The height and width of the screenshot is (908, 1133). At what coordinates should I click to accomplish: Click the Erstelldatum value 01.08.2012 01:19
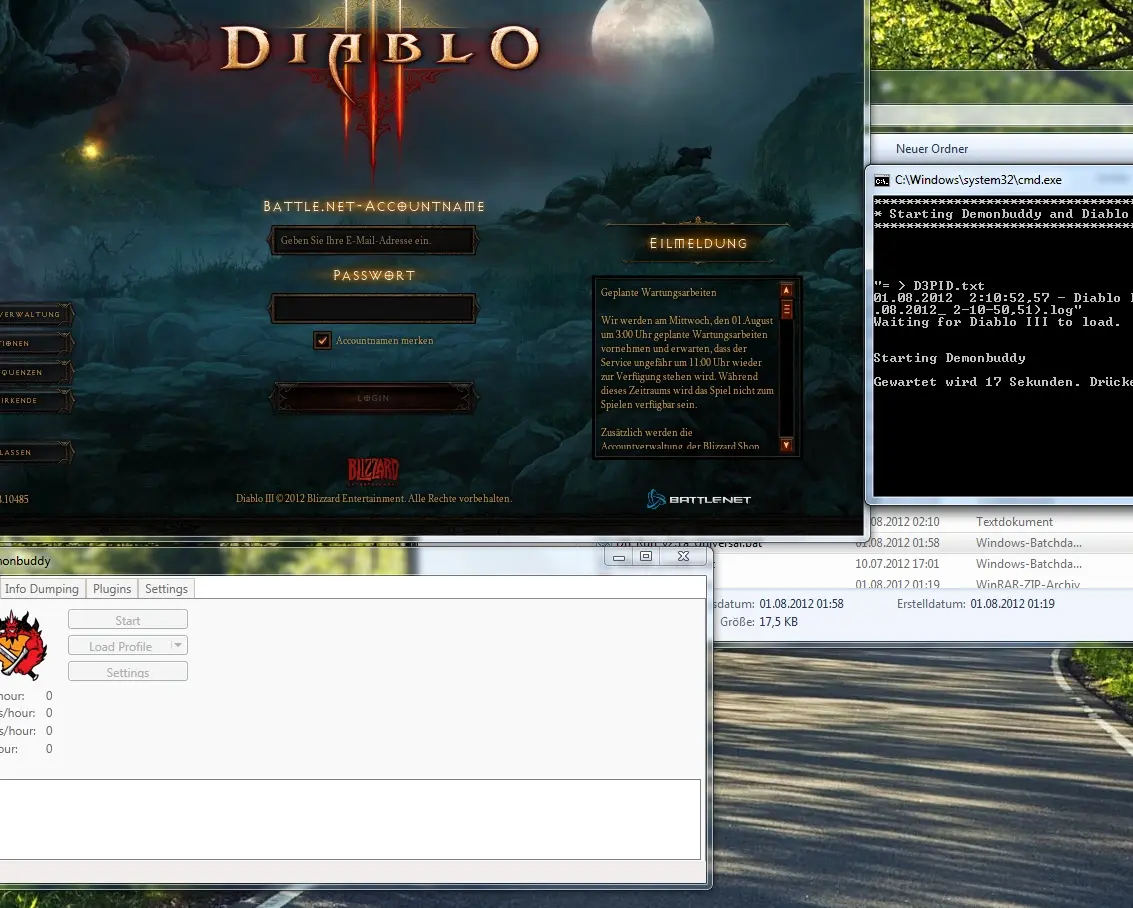pyautogui.click(x=1012, y=604)
